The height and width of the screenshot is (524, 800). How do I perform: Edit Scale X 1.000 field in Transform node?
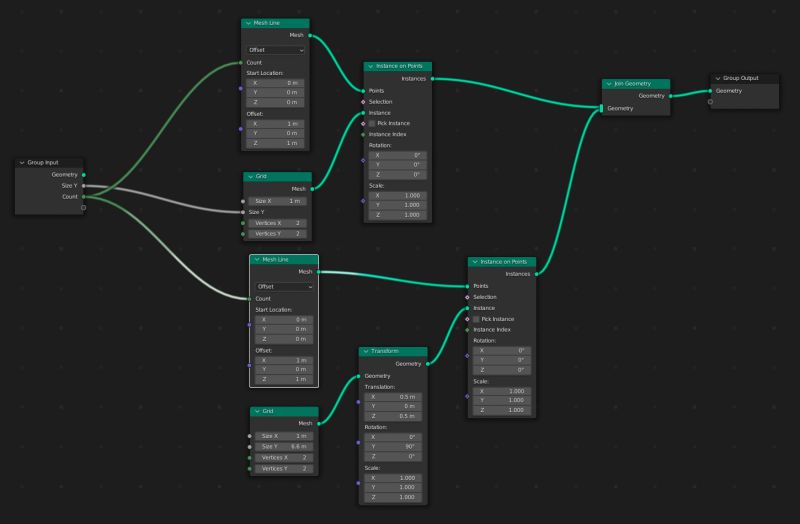click(x=393, y=478)
